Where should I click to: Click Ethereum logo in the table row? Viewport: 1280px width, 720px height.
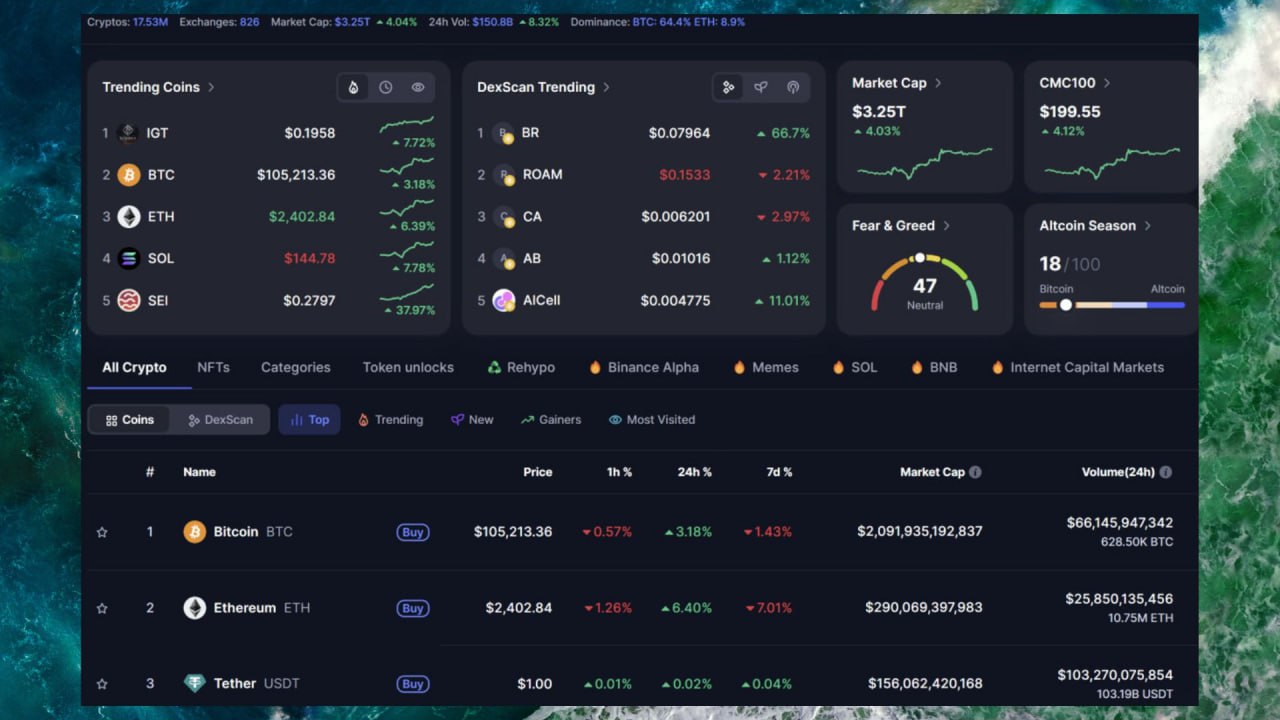pos(194,608)
